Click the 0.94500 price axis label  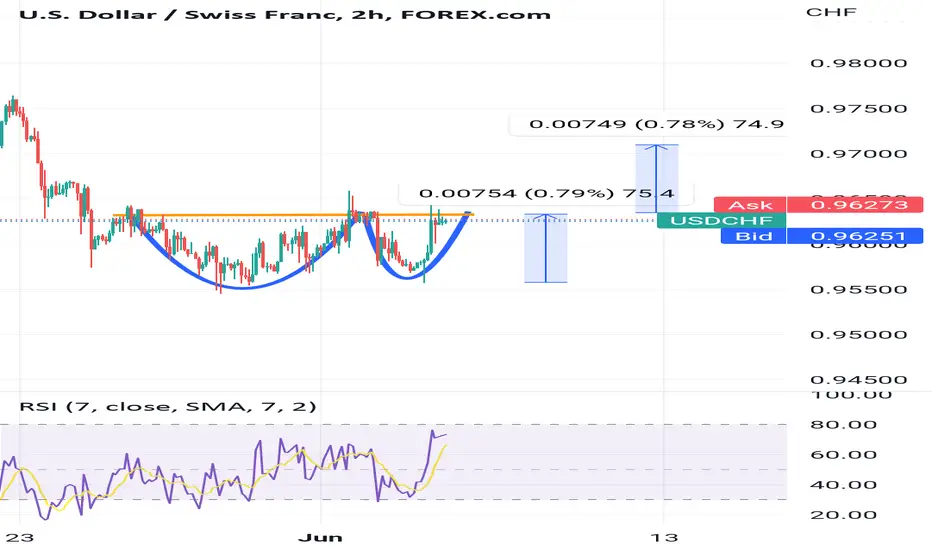[858, 380]
